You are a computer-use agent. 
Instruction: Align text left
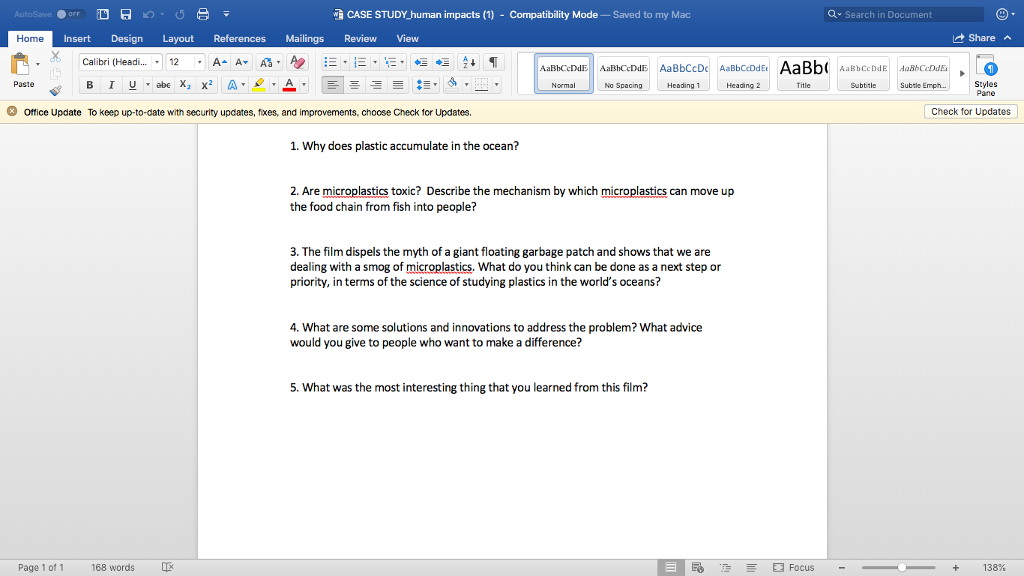click(332, 85)
